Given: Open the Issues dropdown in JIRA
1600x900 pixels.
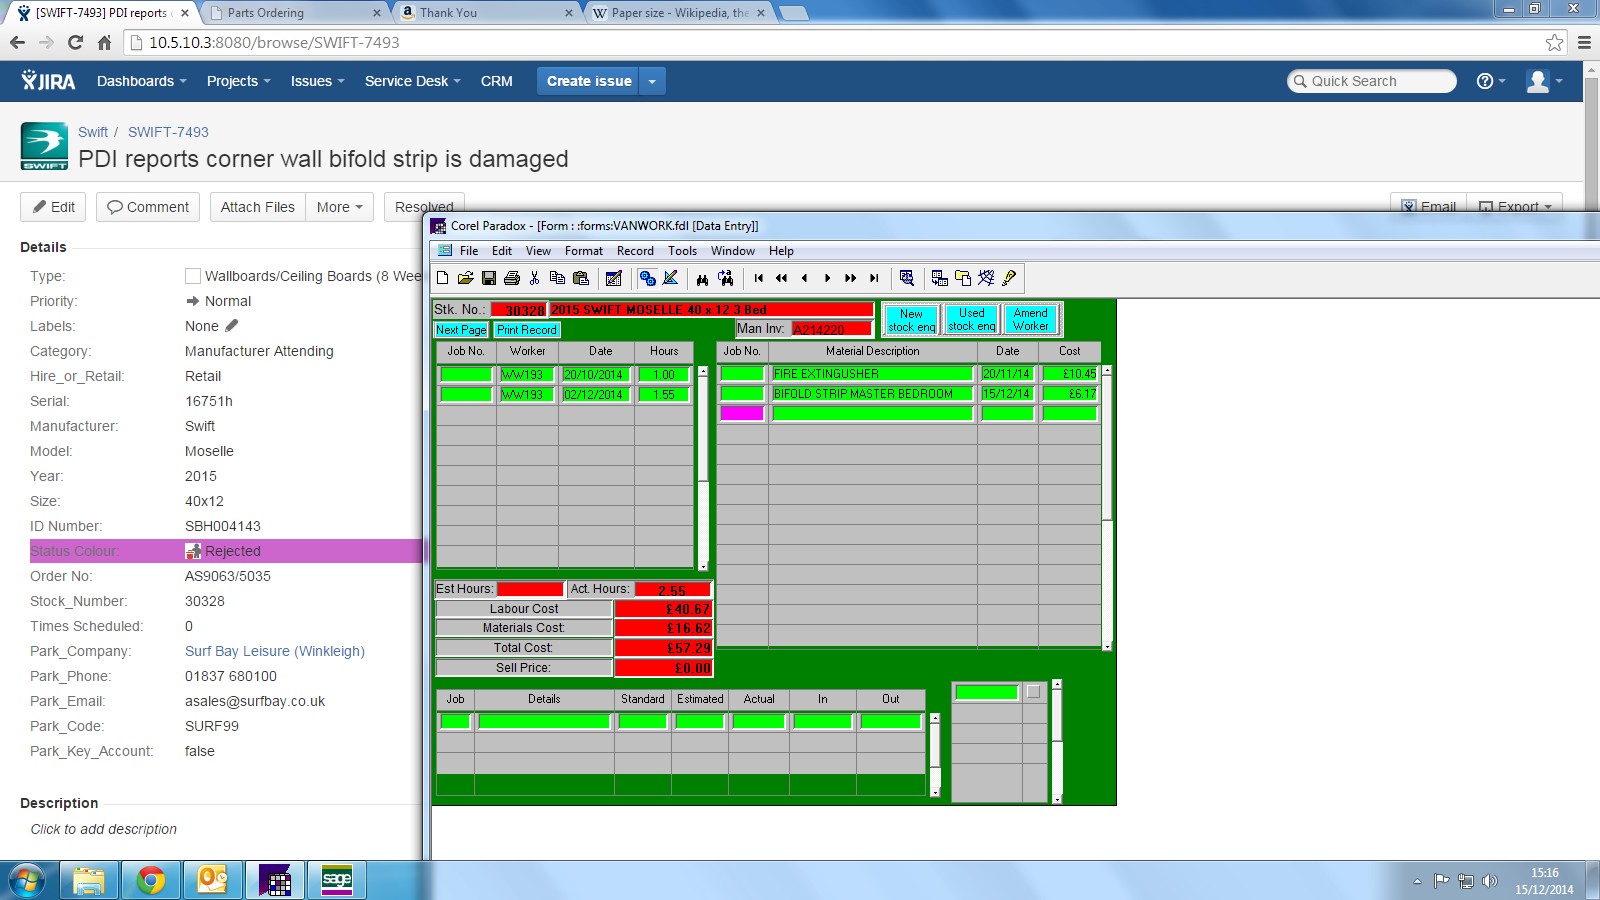Looking at the screenshot, I should 318,81.
